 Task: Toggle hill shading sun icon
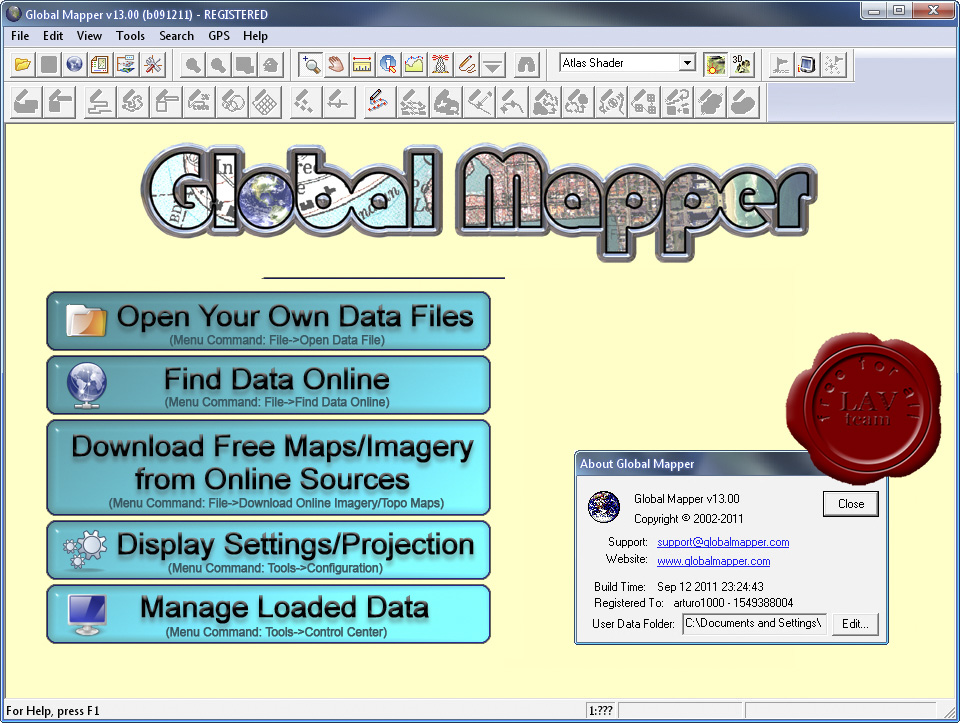coord(714,65)
